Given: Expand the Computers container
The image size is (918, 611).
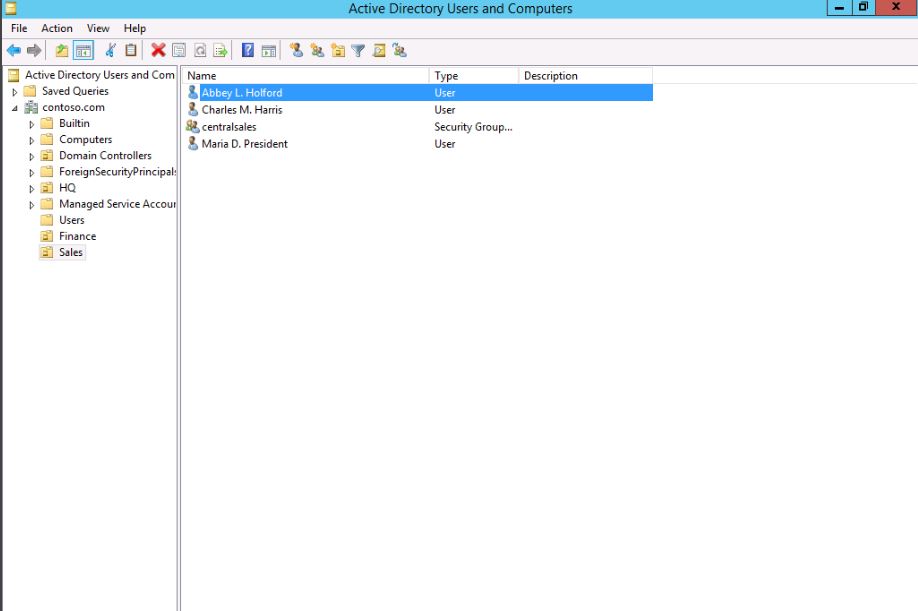Looking at the screenshot, I should pos(32,140).
